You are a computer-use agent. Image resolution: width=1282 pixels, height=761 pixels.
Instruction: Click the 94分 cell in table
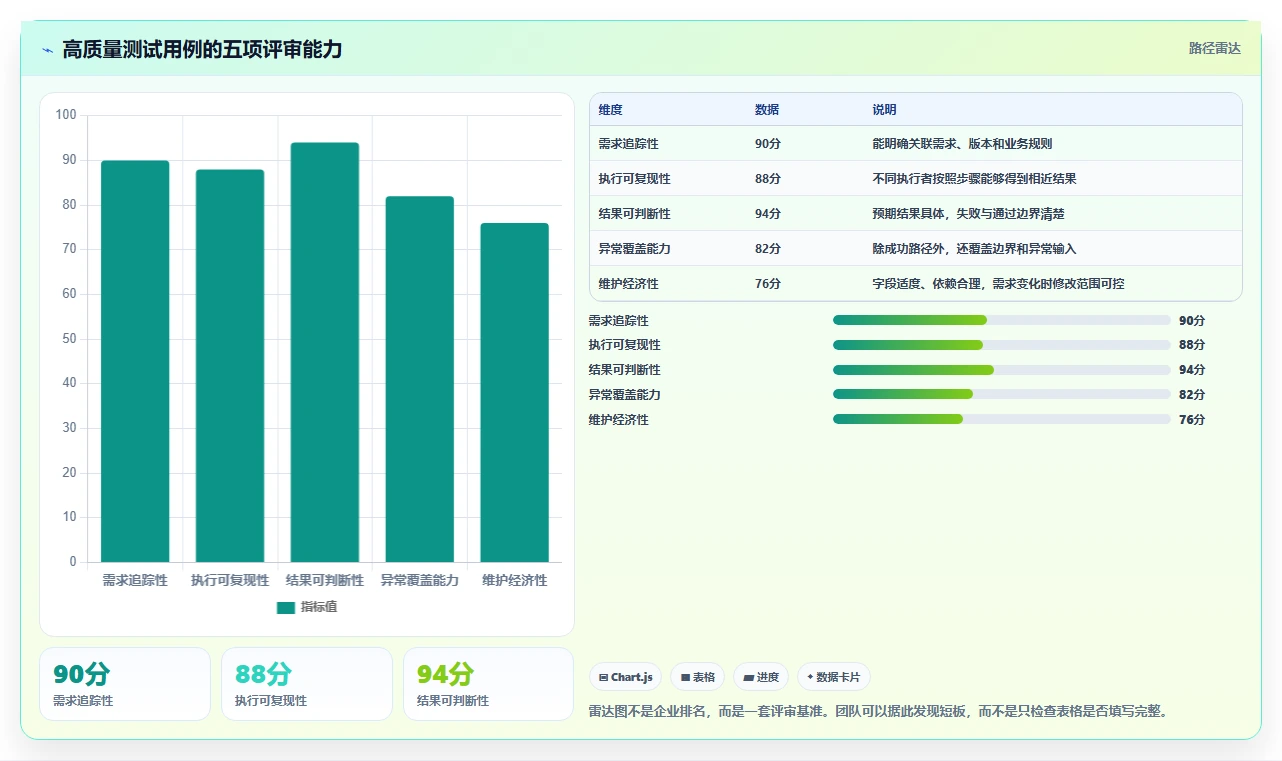pyautogui.click(x=767, y=214)
